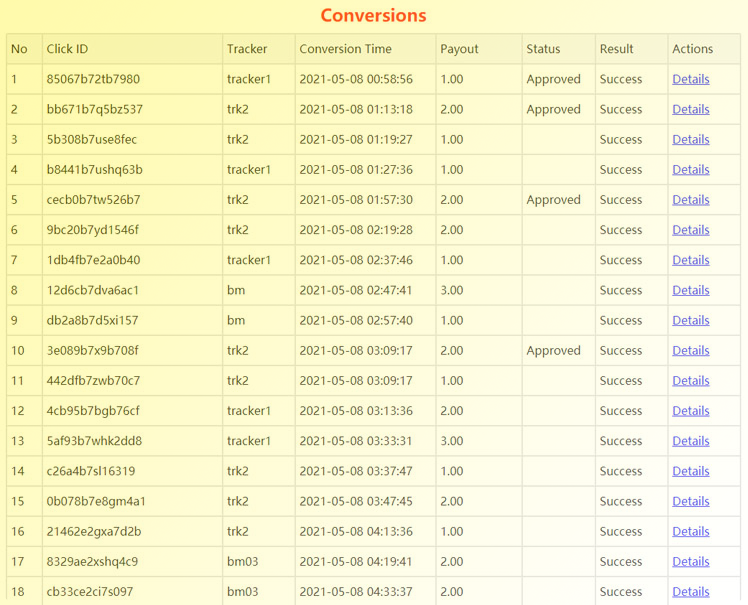Click the Click ID column header

pyautogui.click(x=67, y=49)
